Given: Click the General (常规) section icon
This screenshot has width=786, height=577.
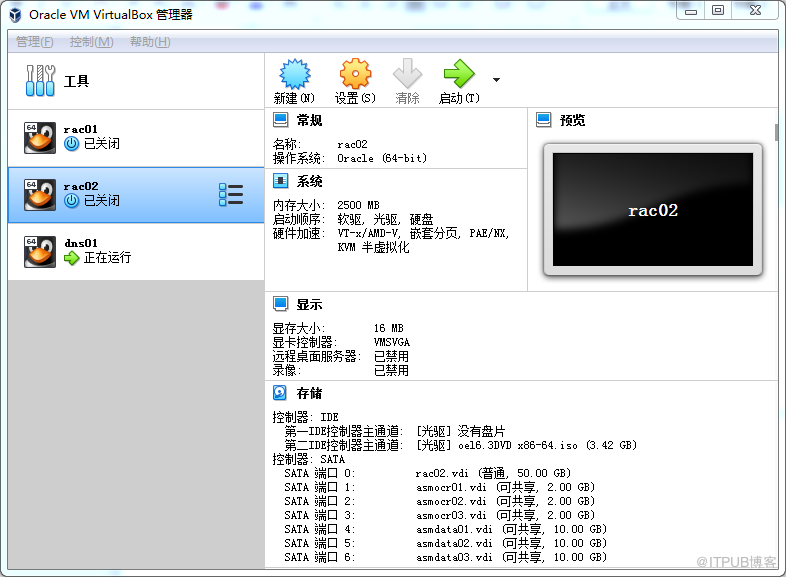Looking at the screenshot, I should tap(281, 120).
